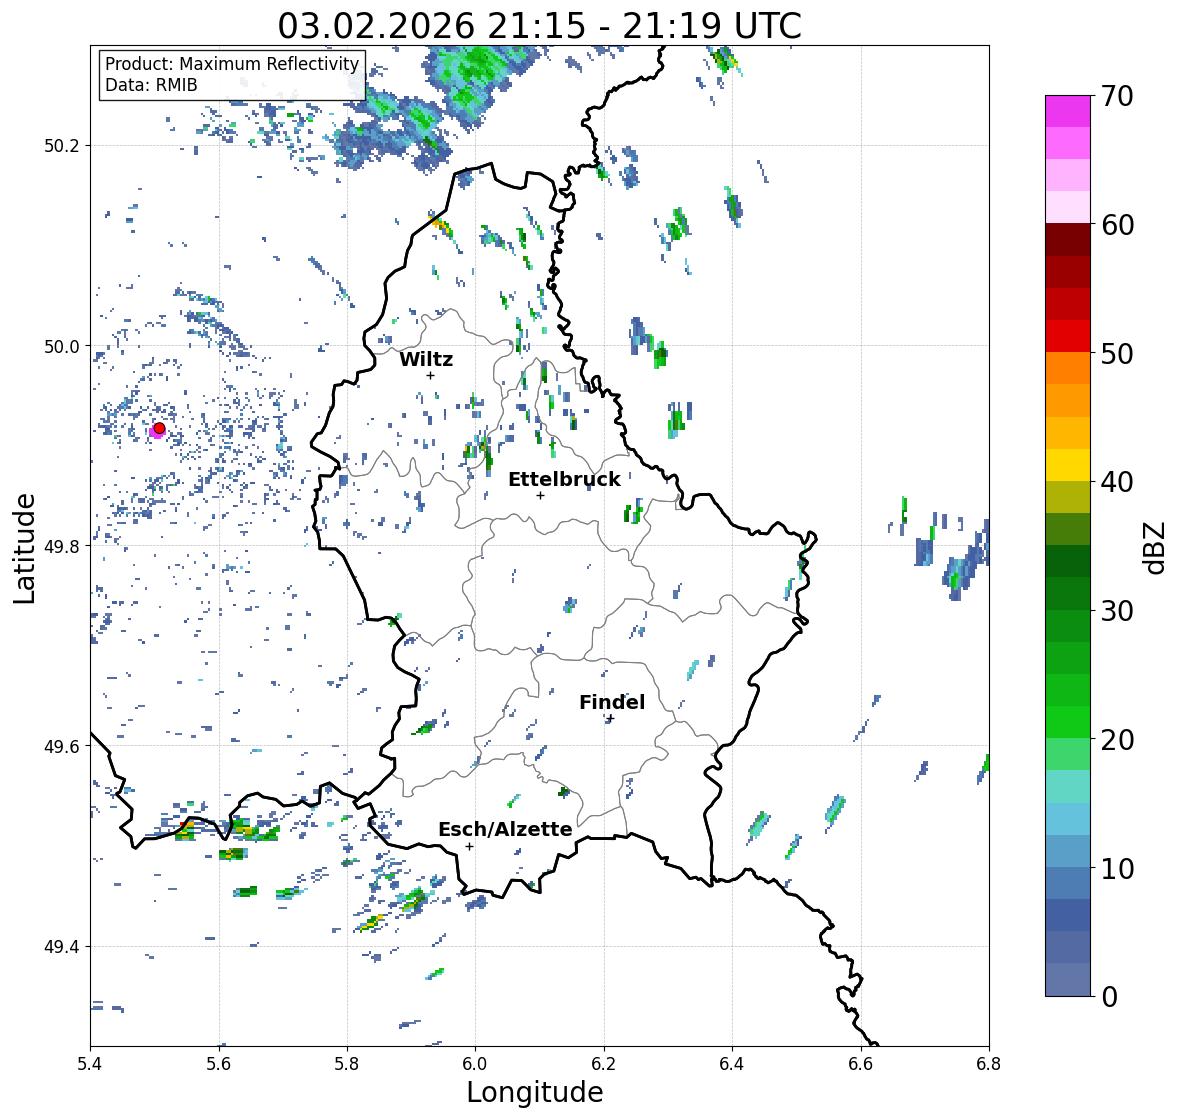Screen dimensions: 1179x1117
Task: Click the plus marker below Ettelbruck
Action: click(540, 495)
